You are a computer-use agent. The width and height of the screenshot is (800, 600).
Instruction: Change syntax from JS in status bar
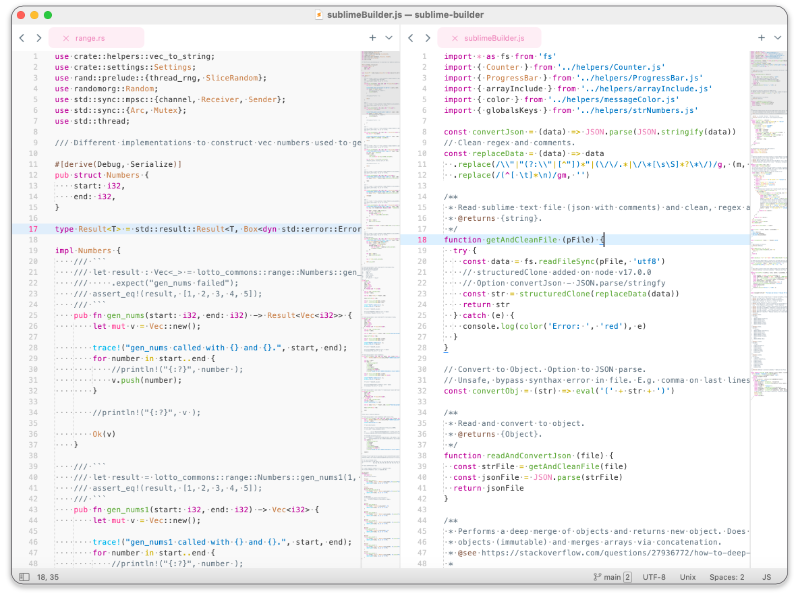pyautogui.click(x=766, y=577)
